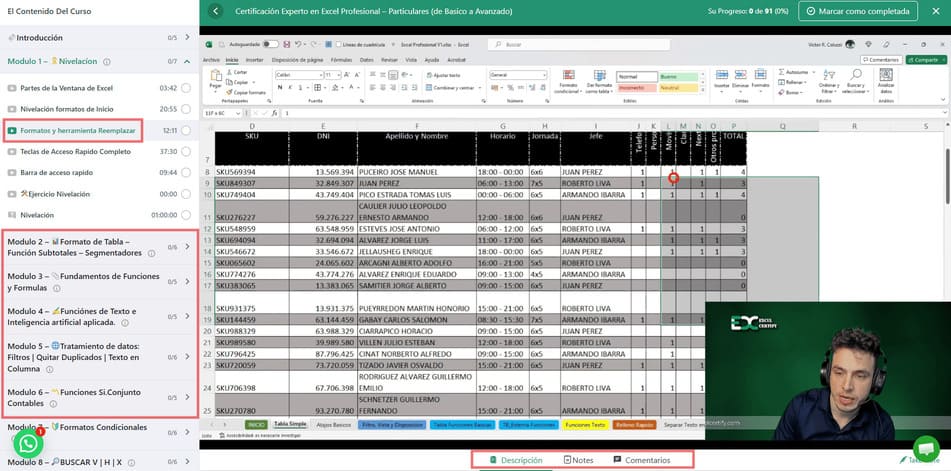
Task: Click Analizar datos icon in Excel ribbon
Action: 886,75
